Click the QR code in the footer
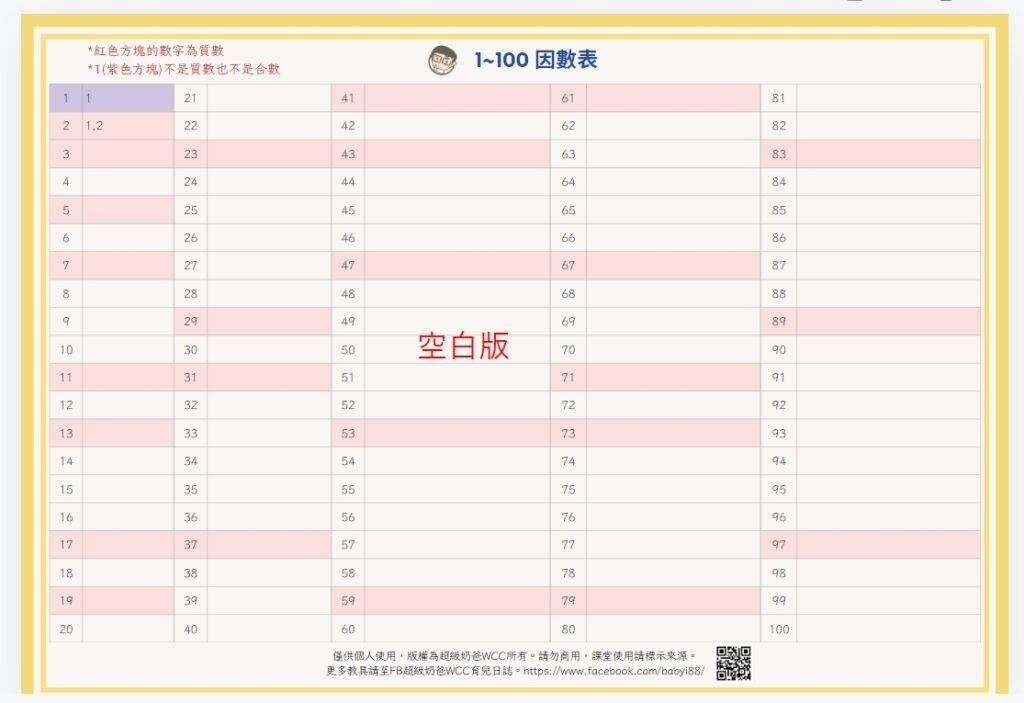Viewport: 1024px width, 703px height. click(x=733, y=663)
